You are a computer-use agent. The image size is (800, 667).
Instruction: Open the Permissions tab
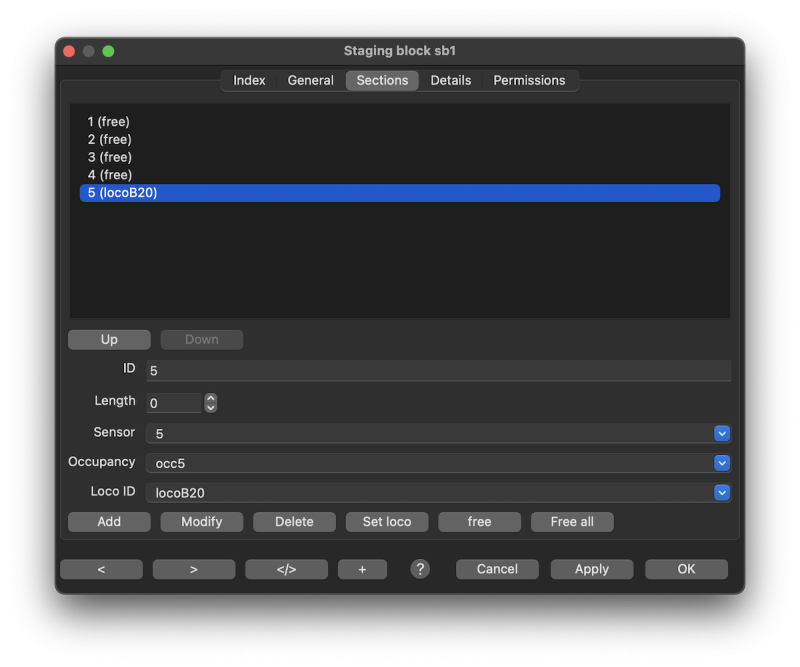click(x=529, y=81)
